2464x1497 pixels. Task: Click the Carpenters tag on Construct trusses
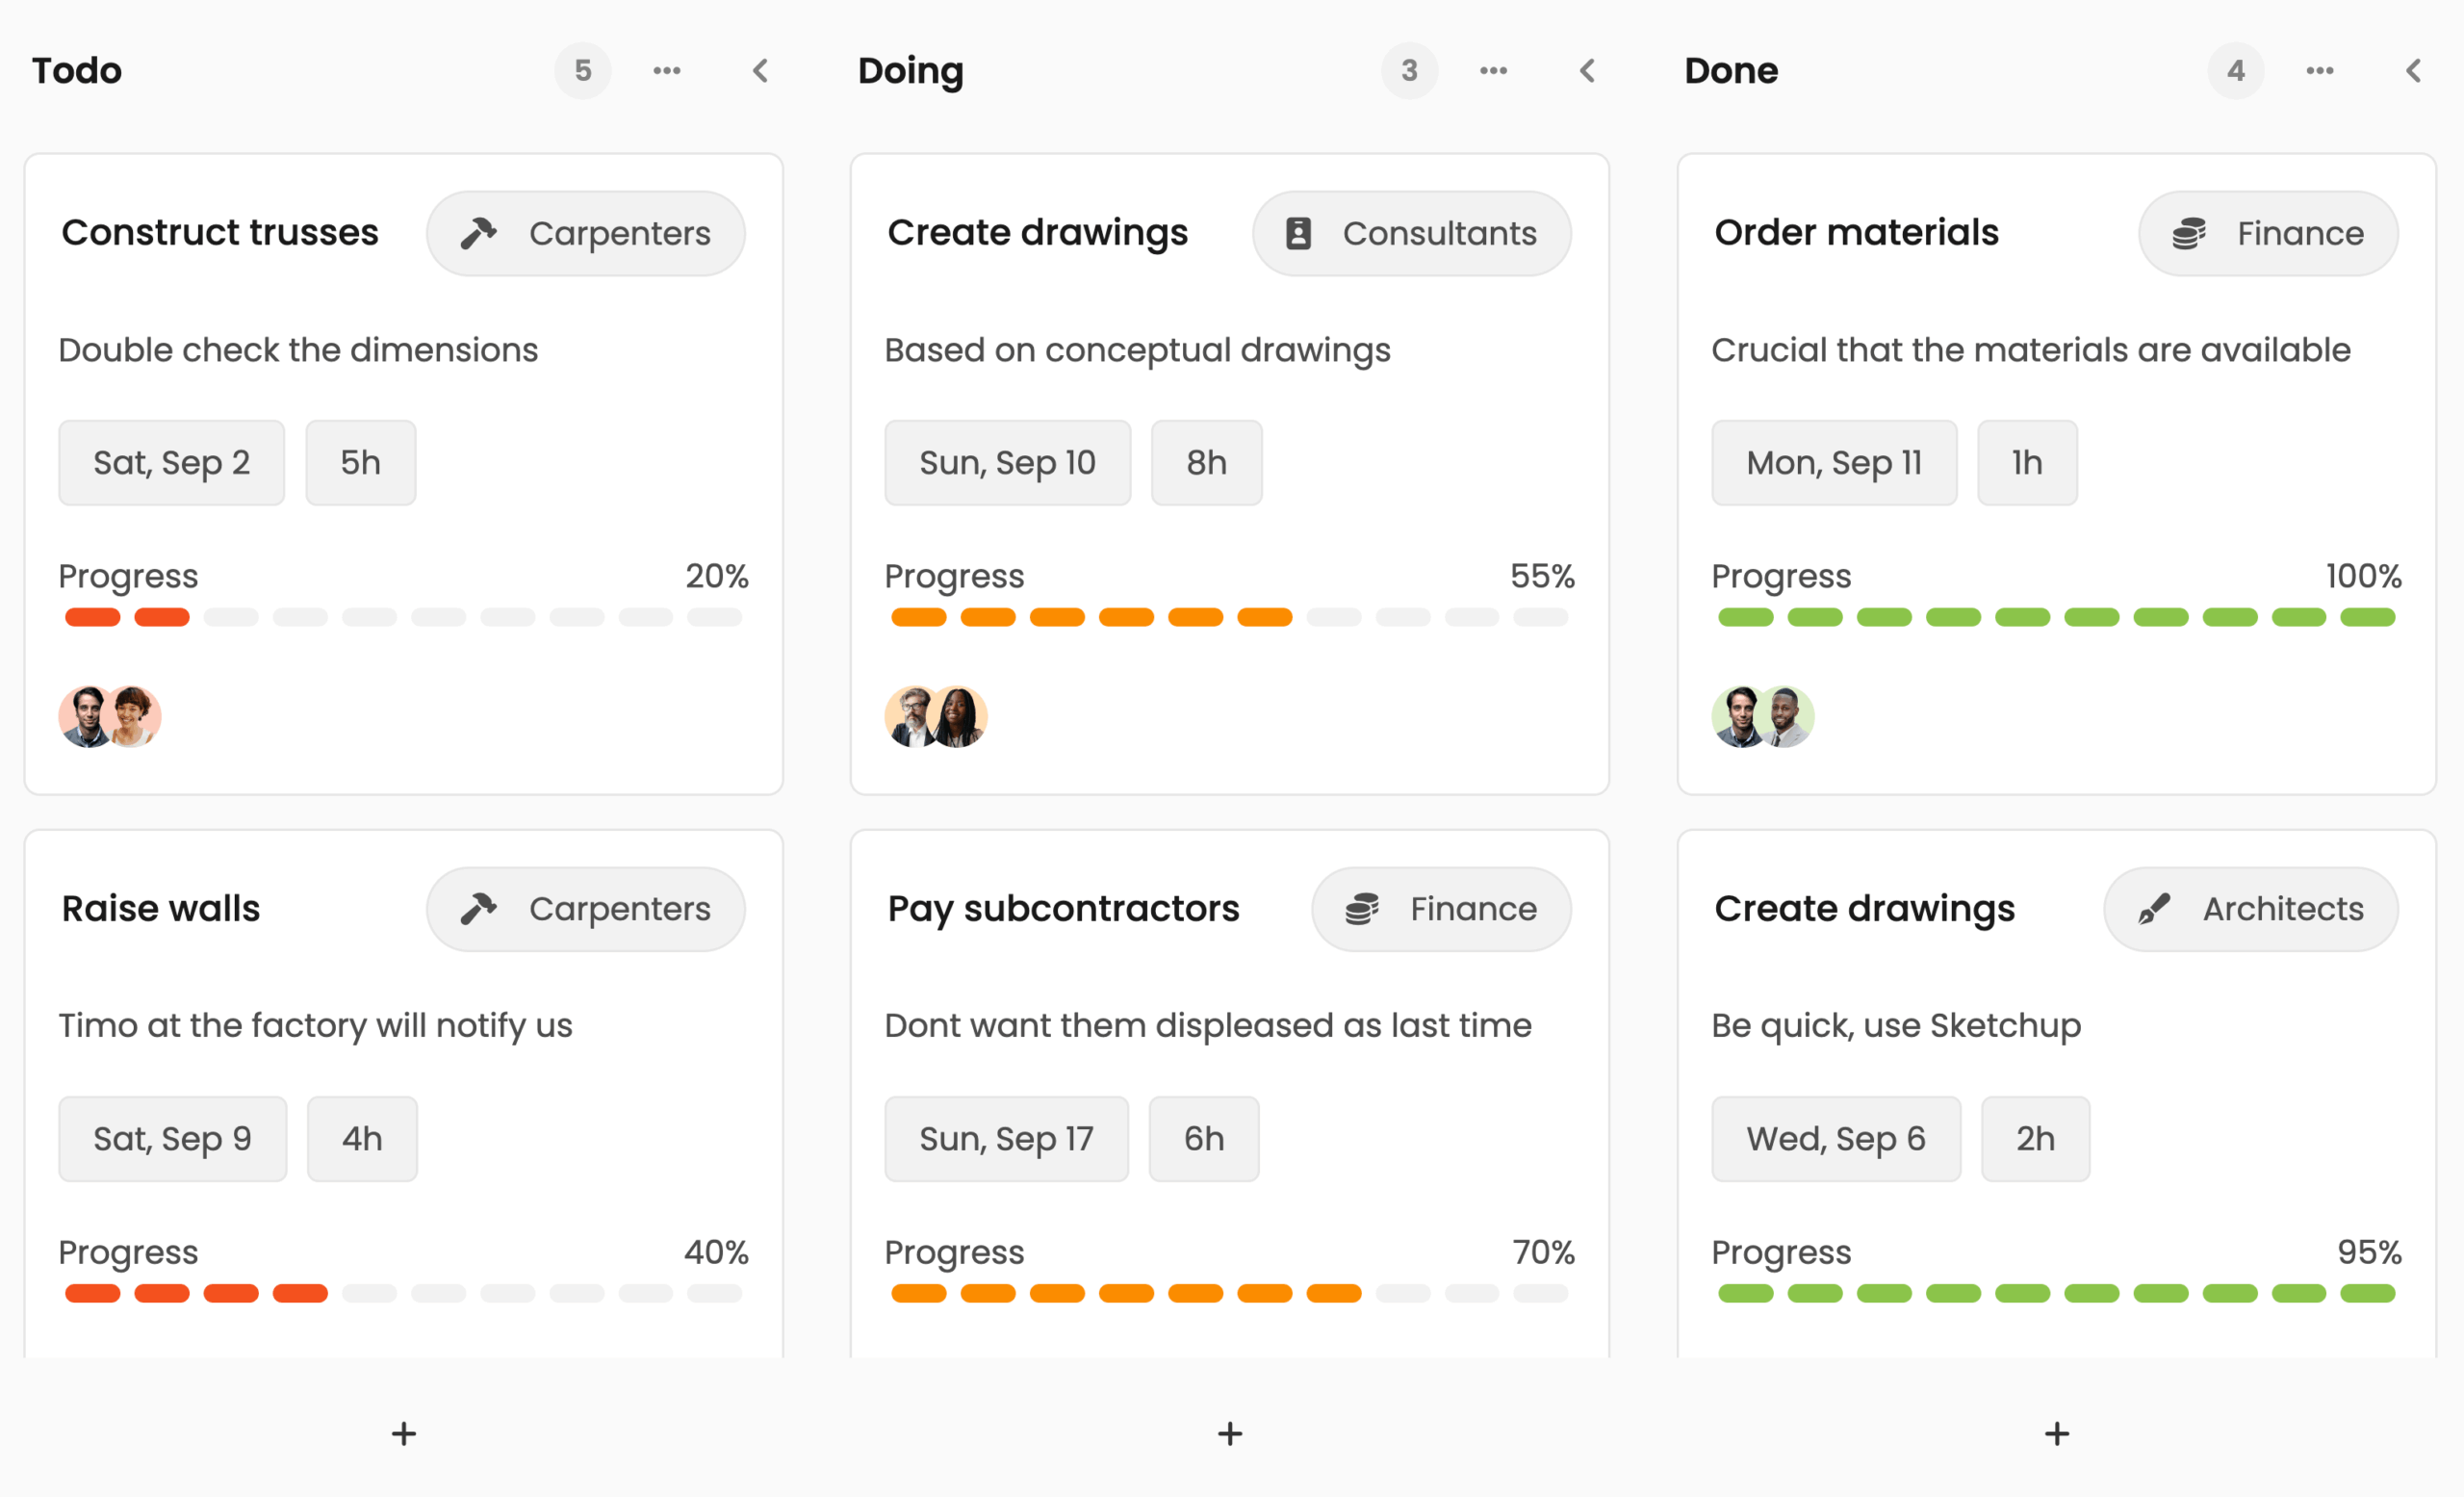click(x=585, y=233)
